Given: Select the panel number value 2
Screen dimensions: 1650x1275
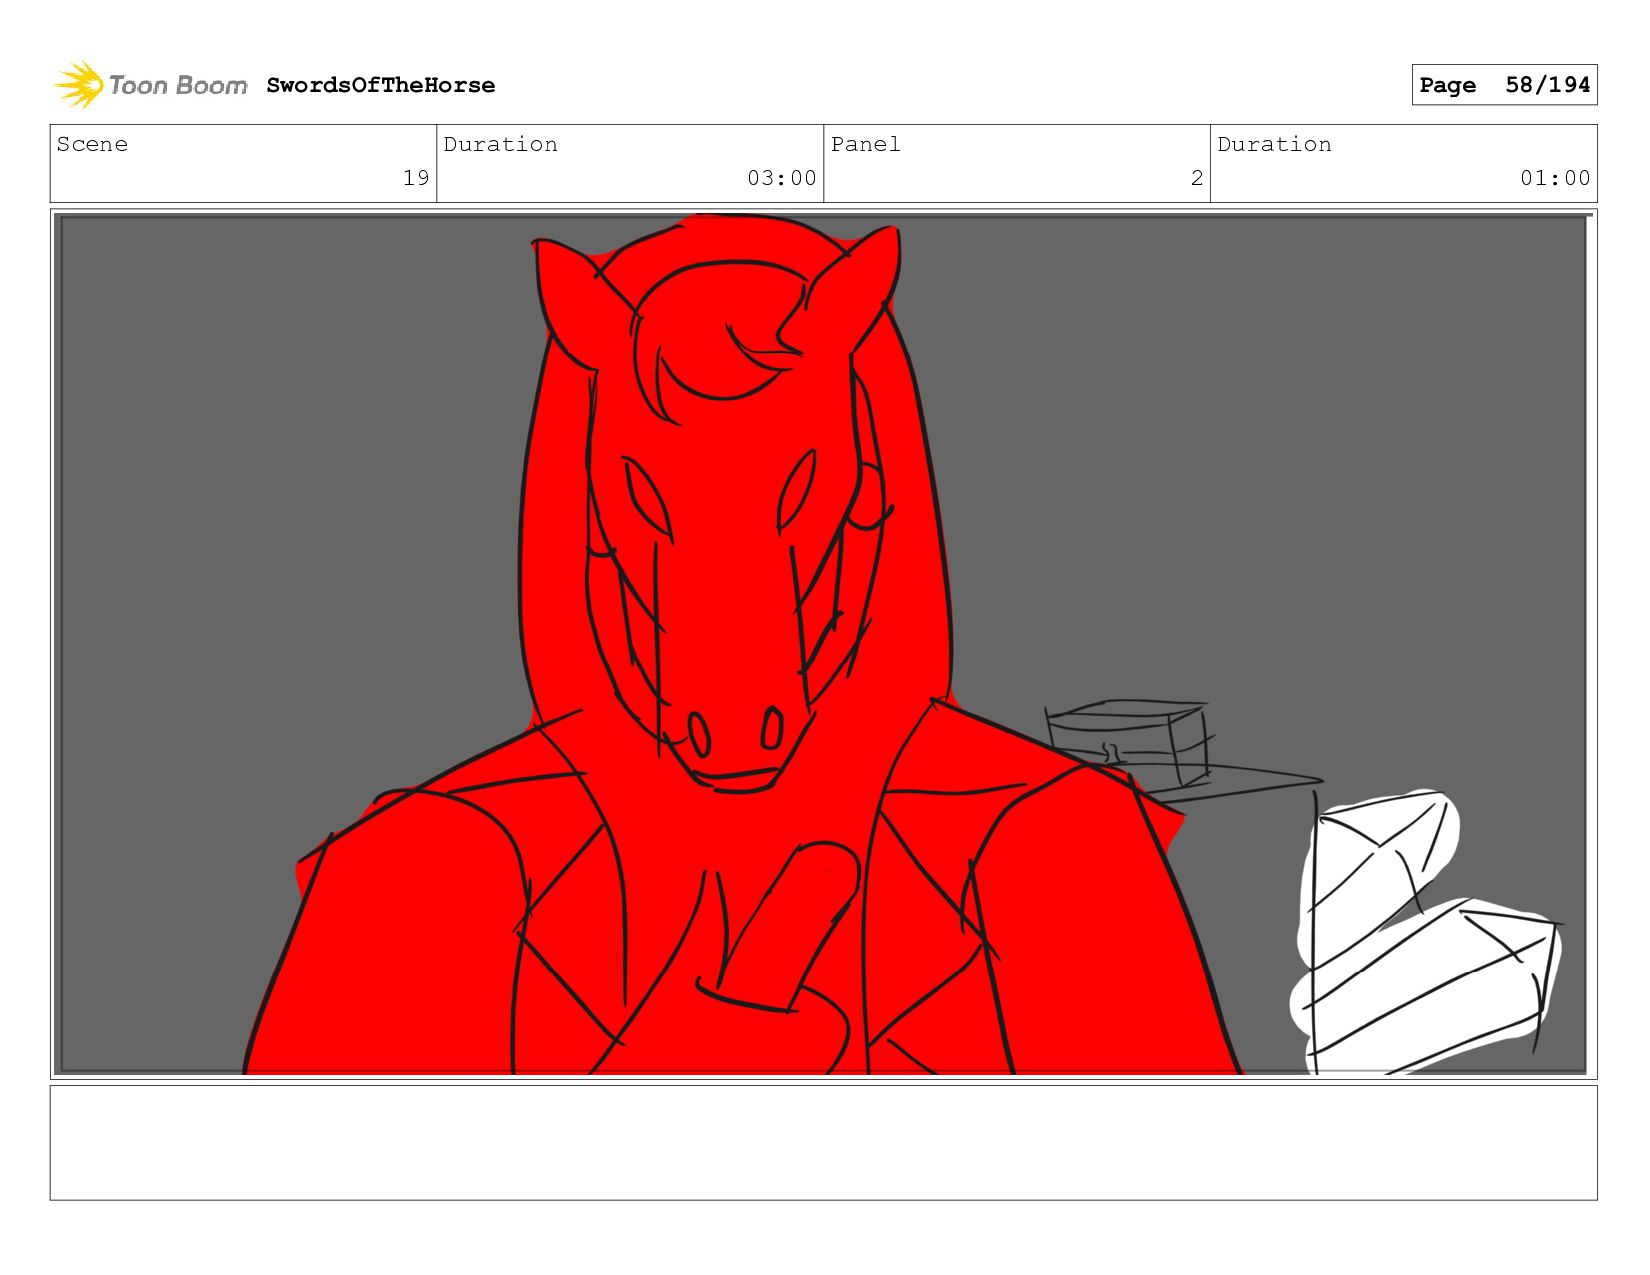Looking at the screenshot, I should point(1196,178).
